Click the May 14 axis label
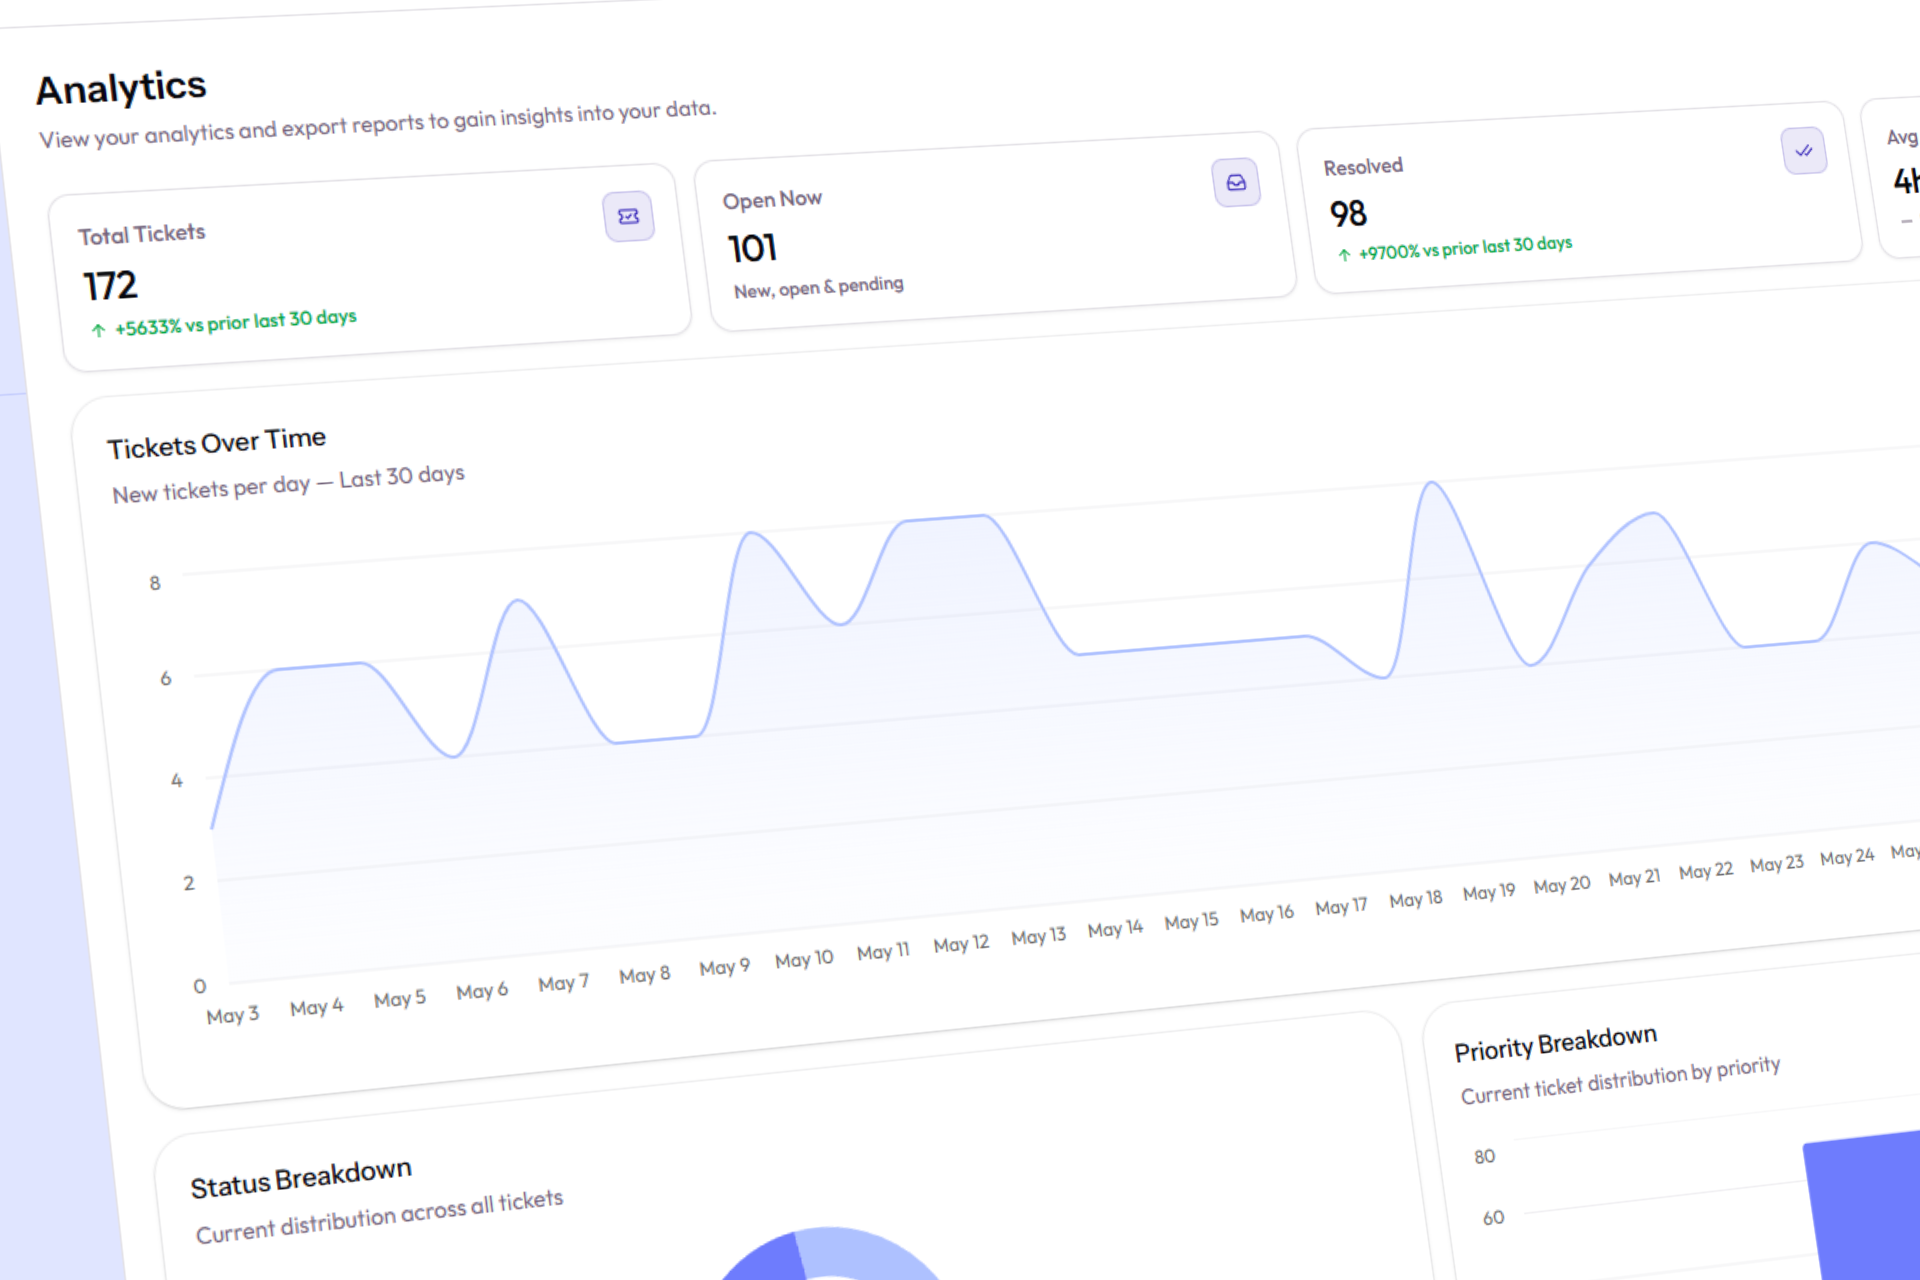1920x1280 pixels. pyautogui.click(x=1115, y=929)
